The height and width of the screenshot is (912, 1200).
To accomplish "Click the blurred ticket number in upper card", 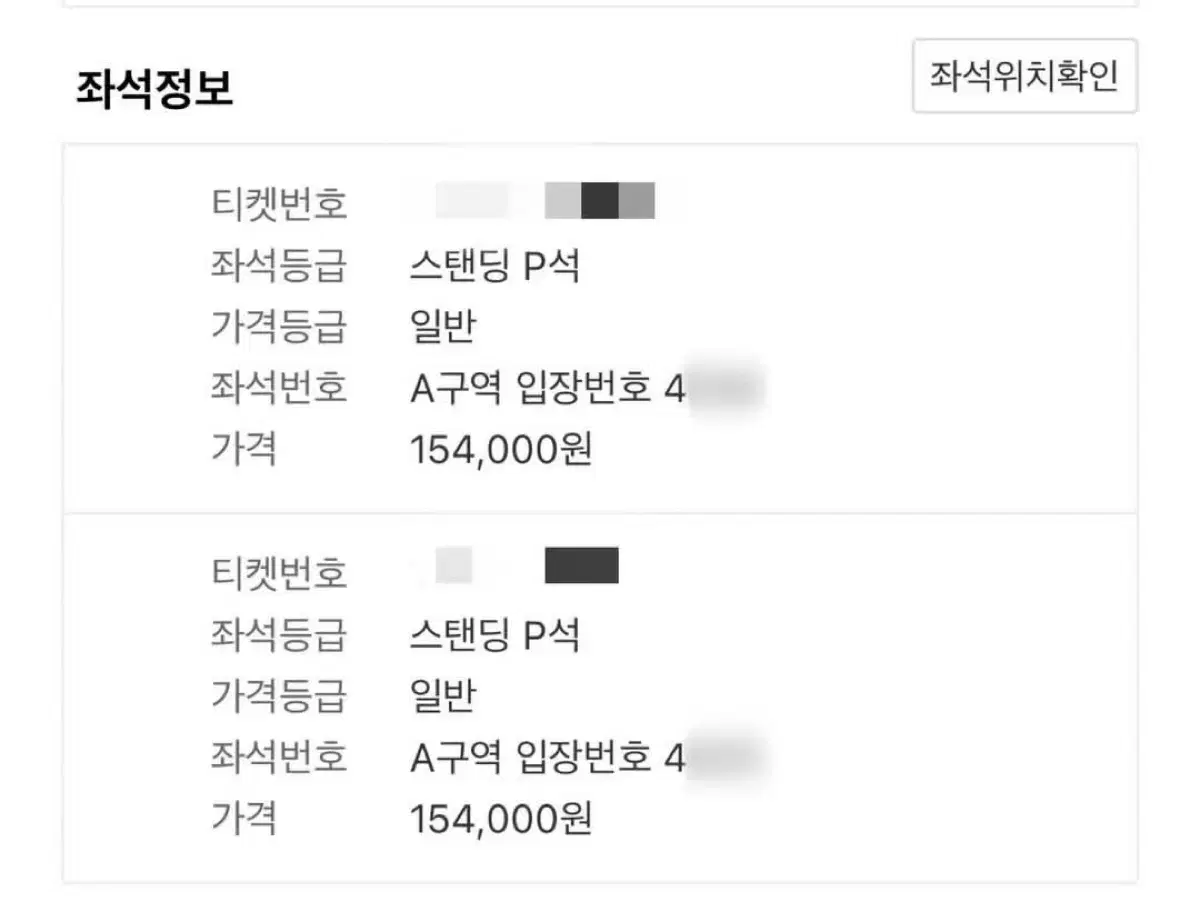I will pos(545,201).
